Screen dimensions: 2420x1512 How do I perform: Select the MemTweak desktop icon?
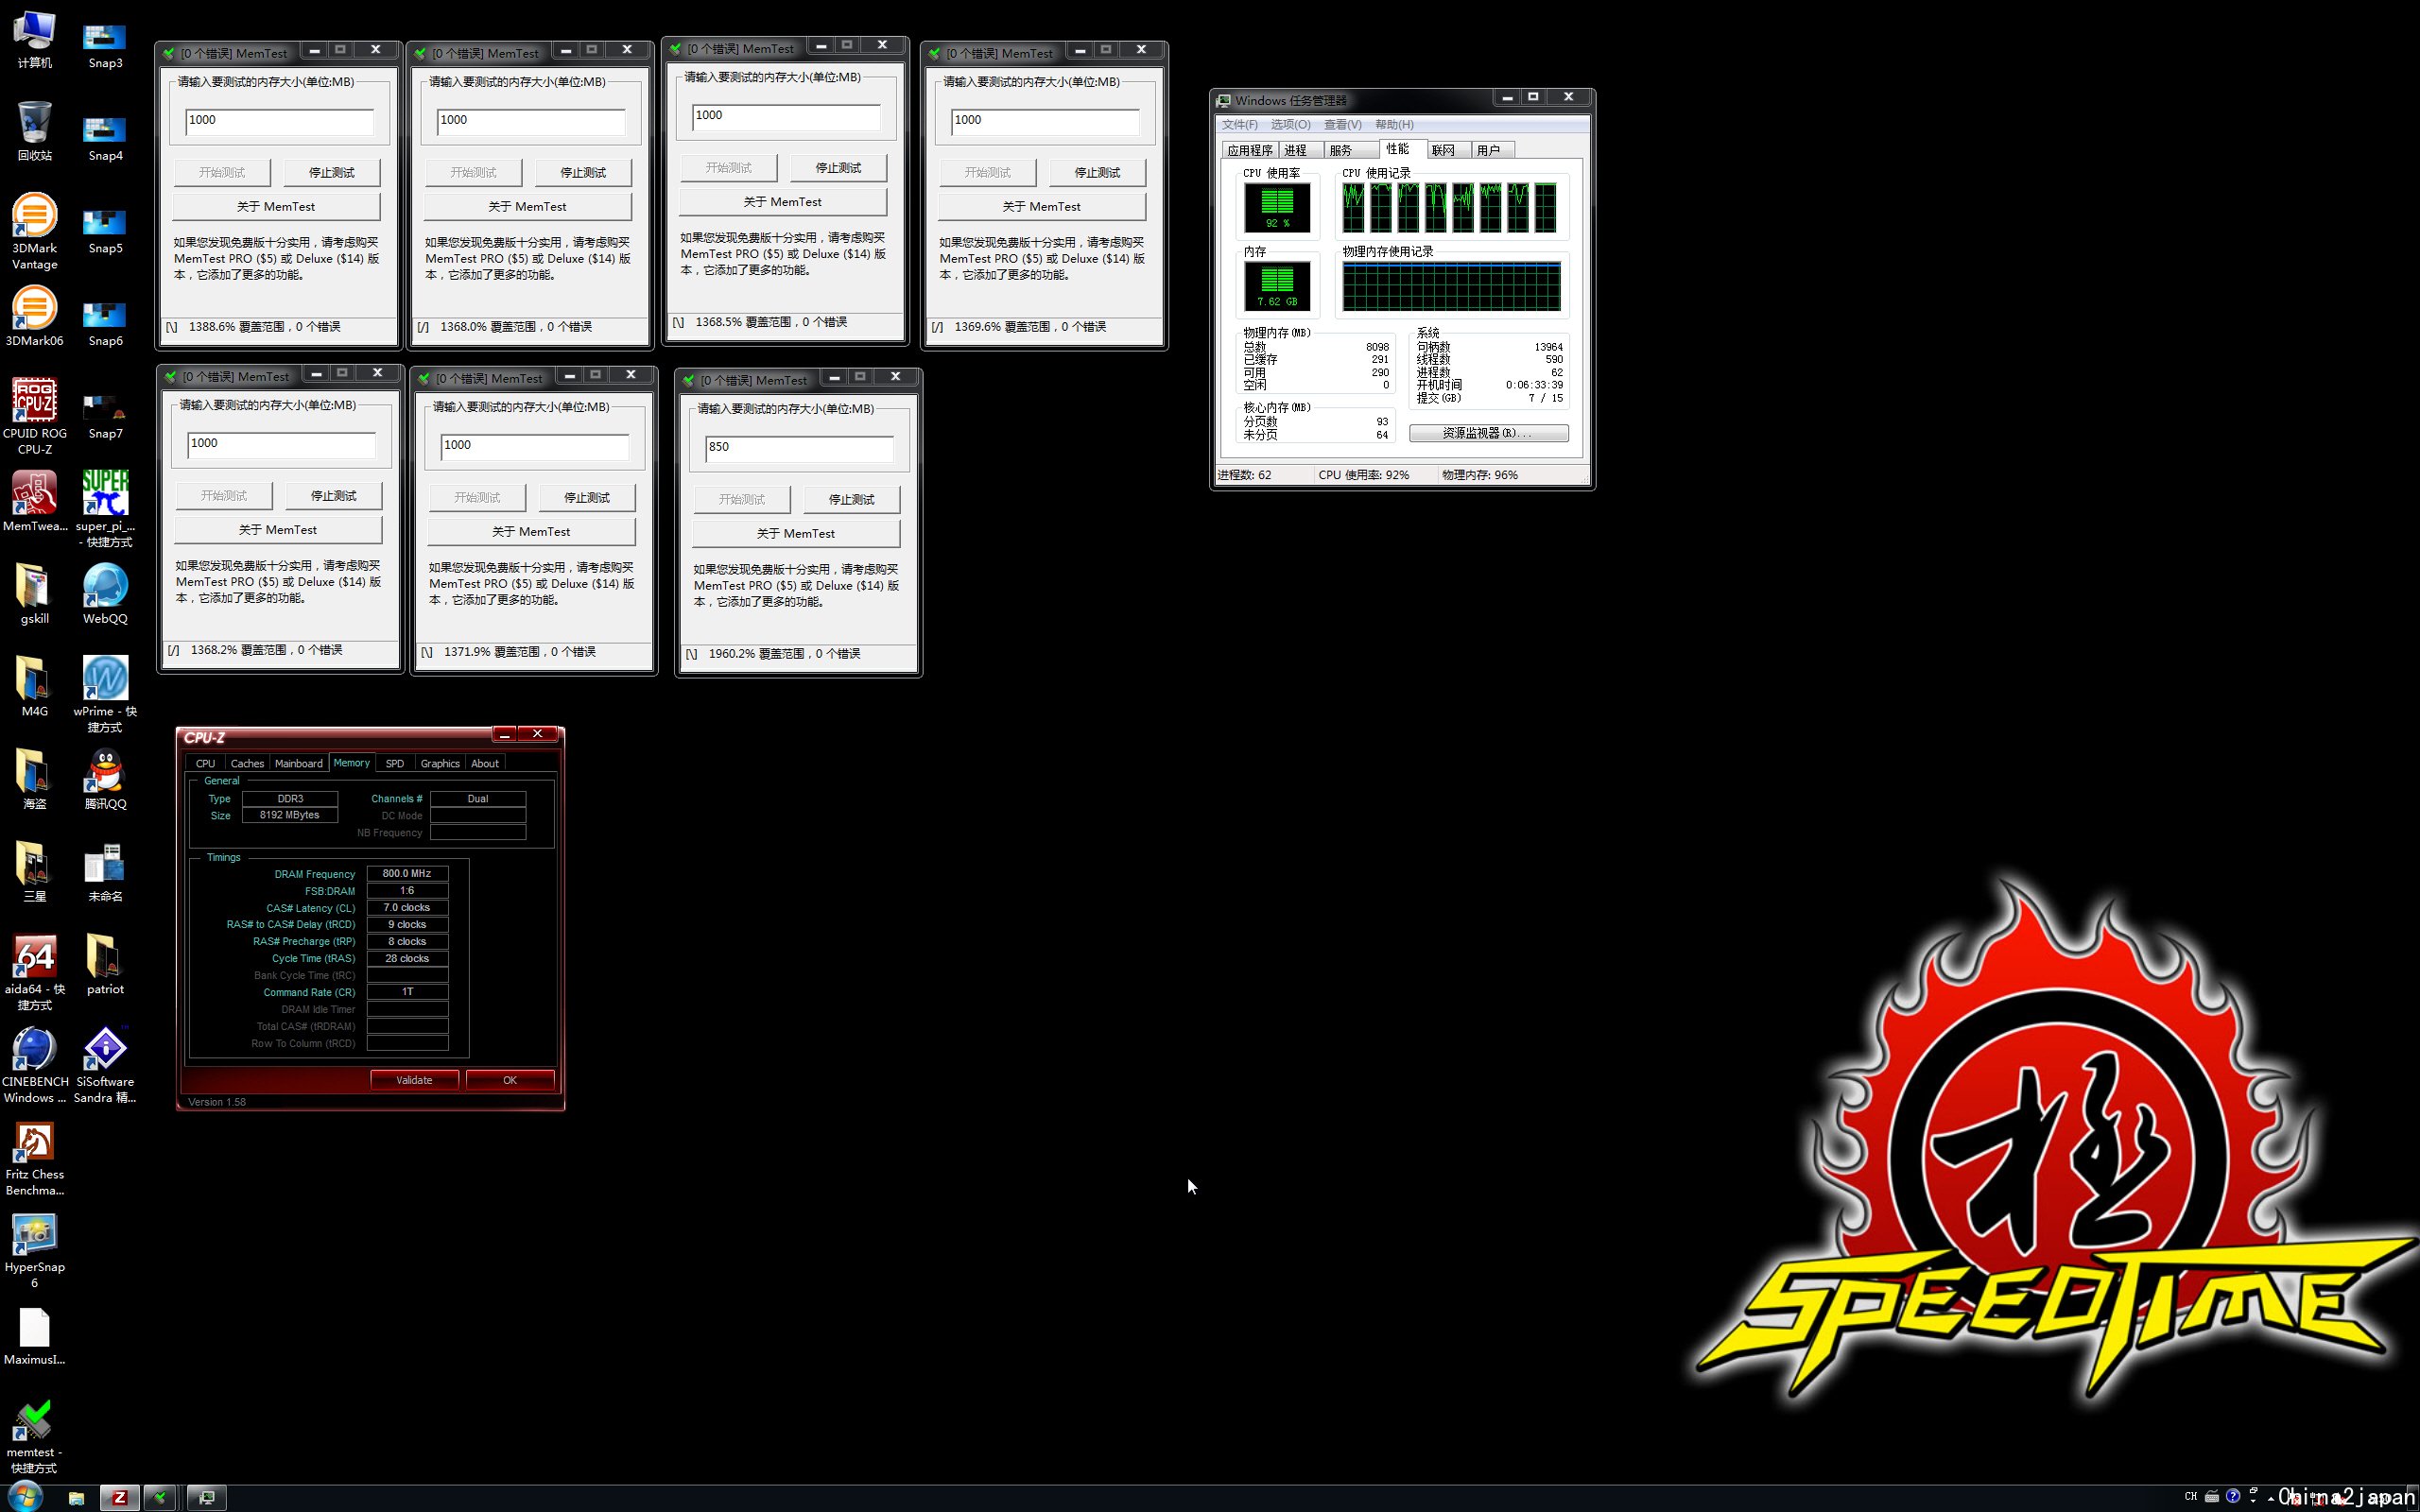coord(35,501)
